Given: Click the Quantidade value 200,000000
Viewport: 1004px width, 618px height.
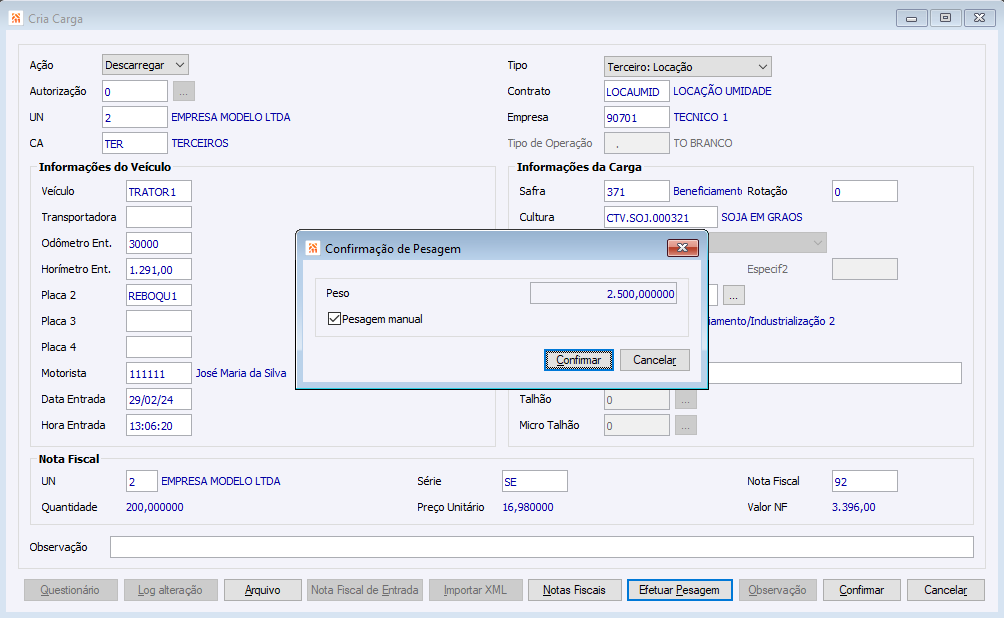Looking at the screenshot, I should point(155,507).
